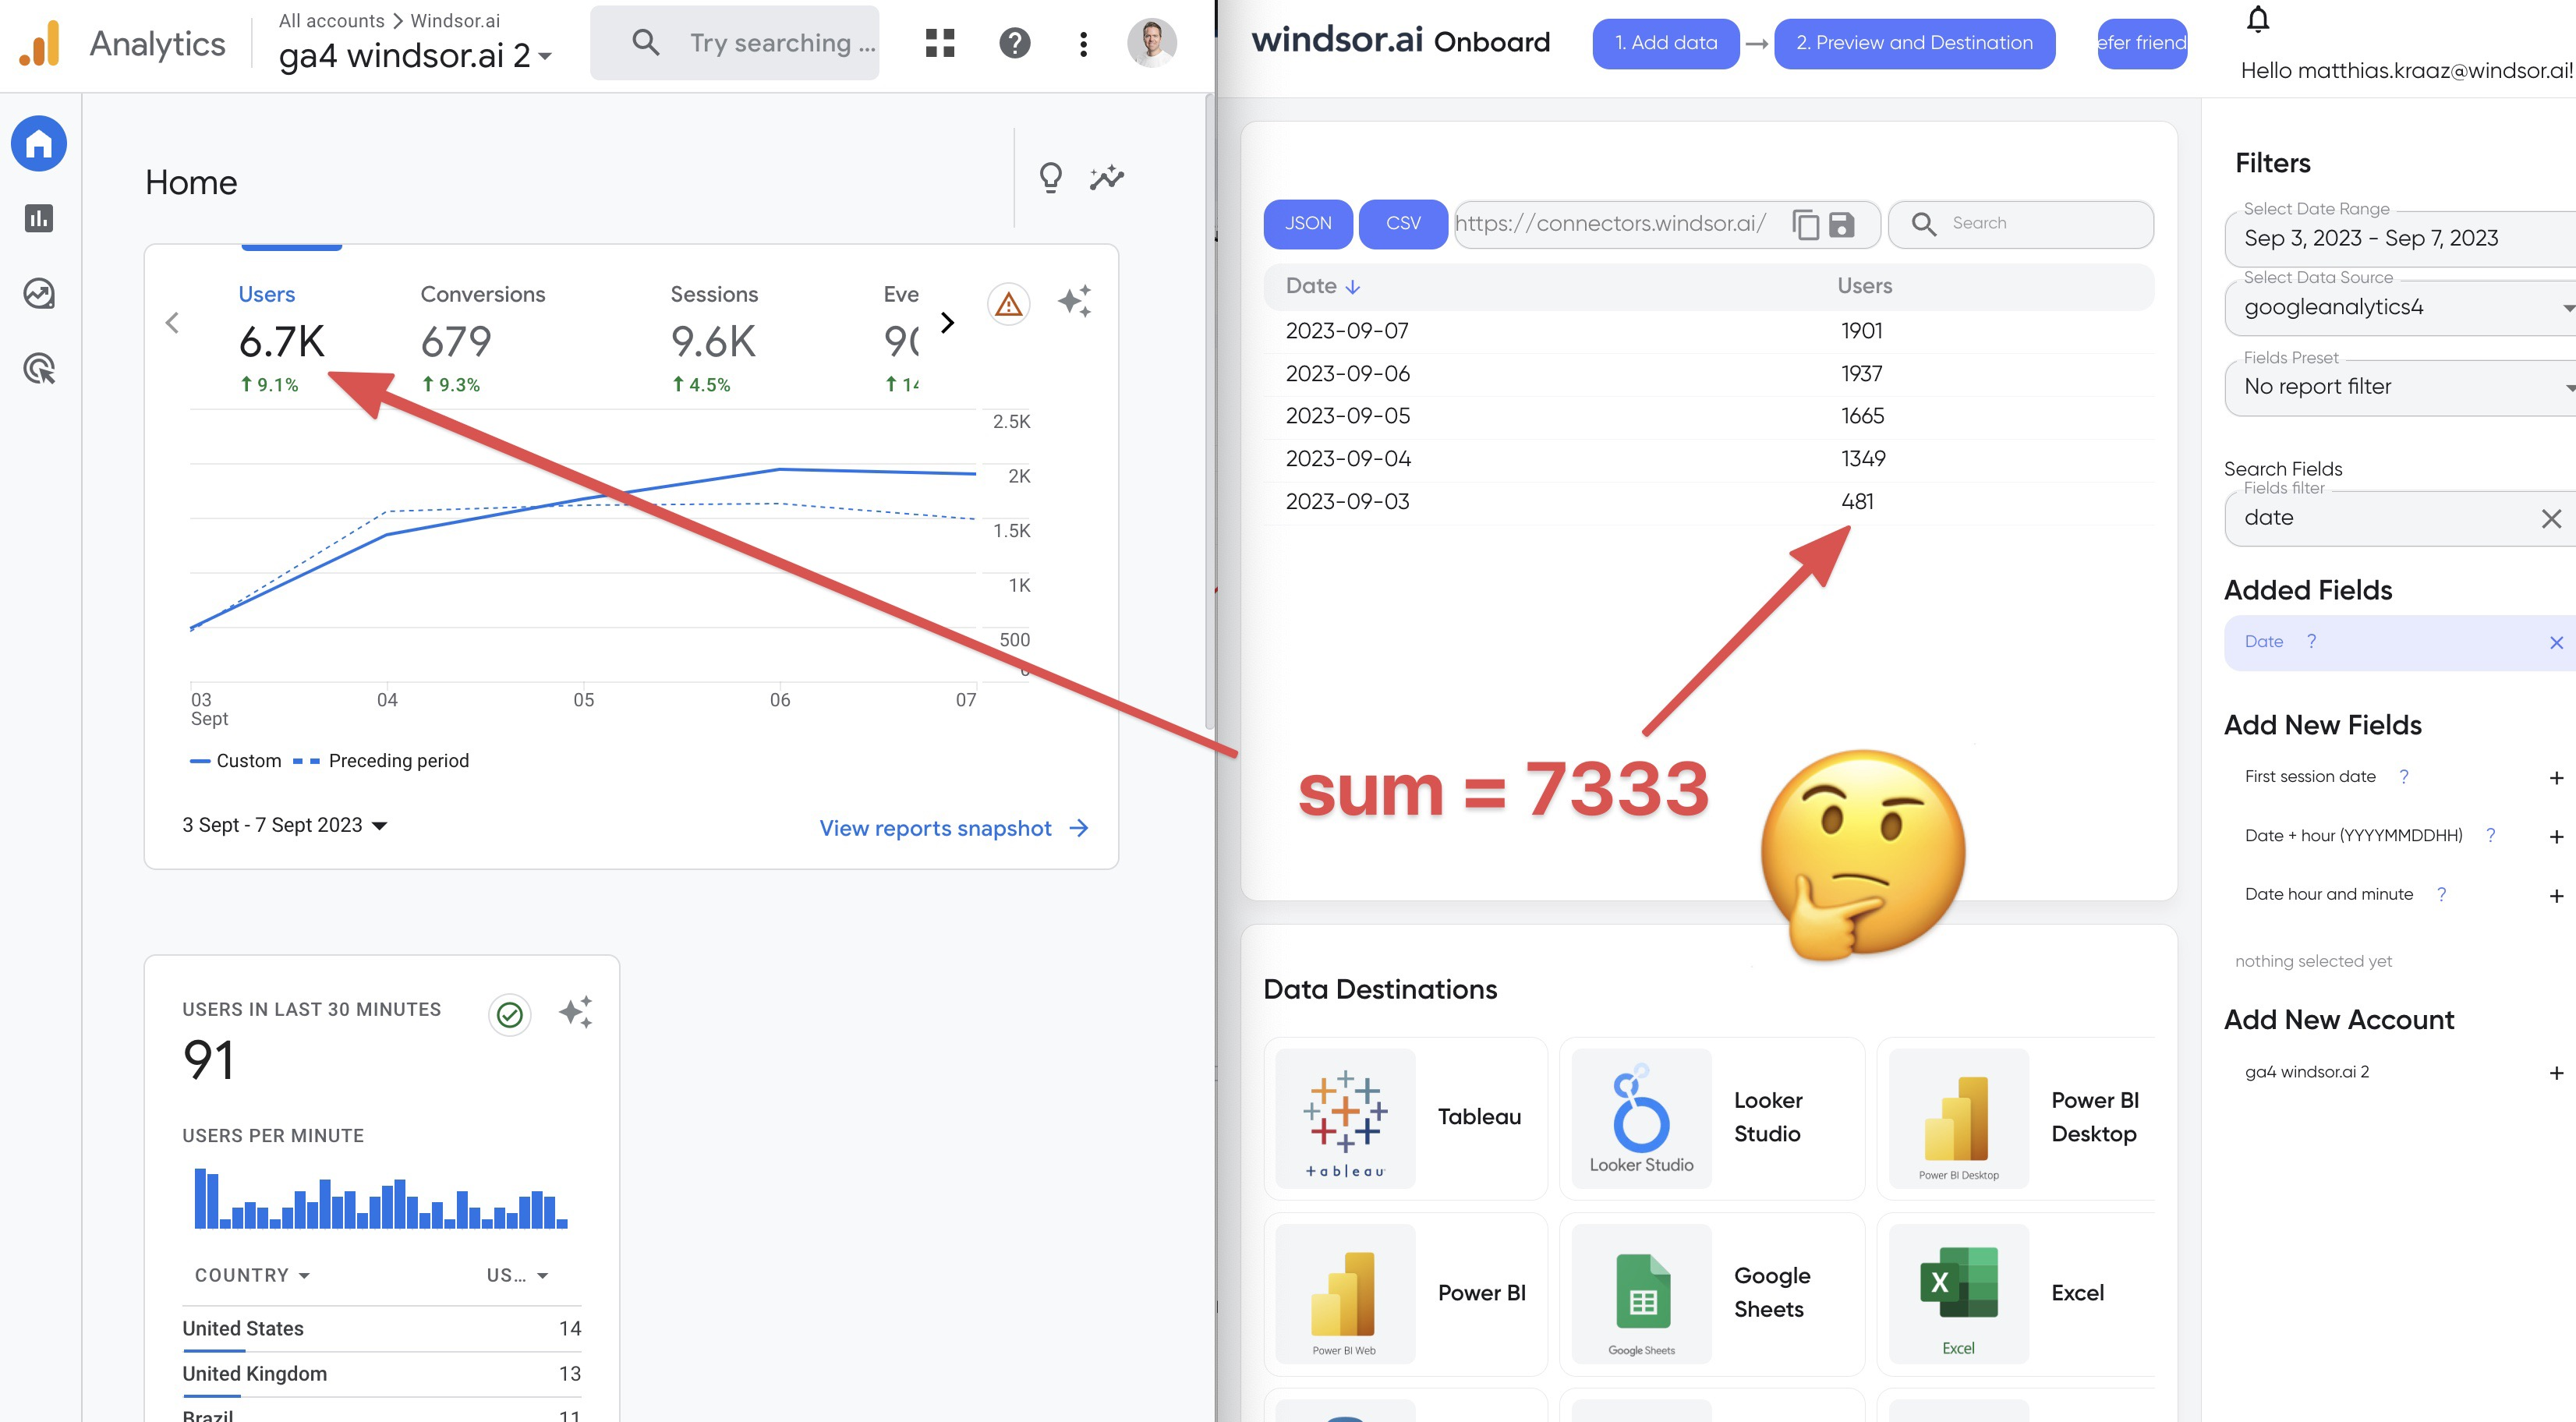Image resolution: width=2576 pixels, height=1422 pixels.
Task: Choose the Power BI destination
Action: pos(1406,1294)
